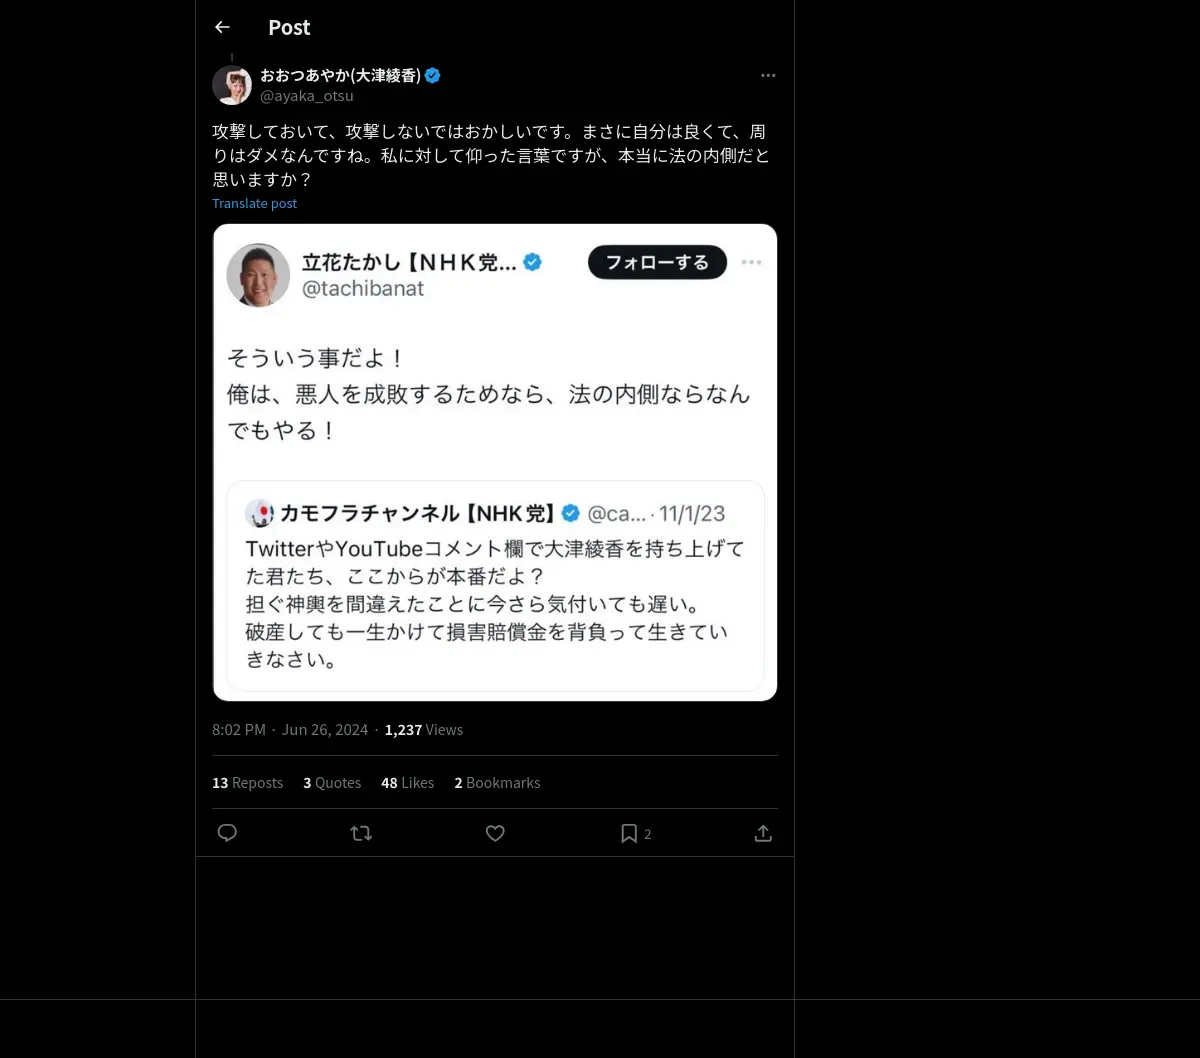Open the 2 Bookmarks count
Screen dimensions: 1200x1058
click(x=497, y=783)
